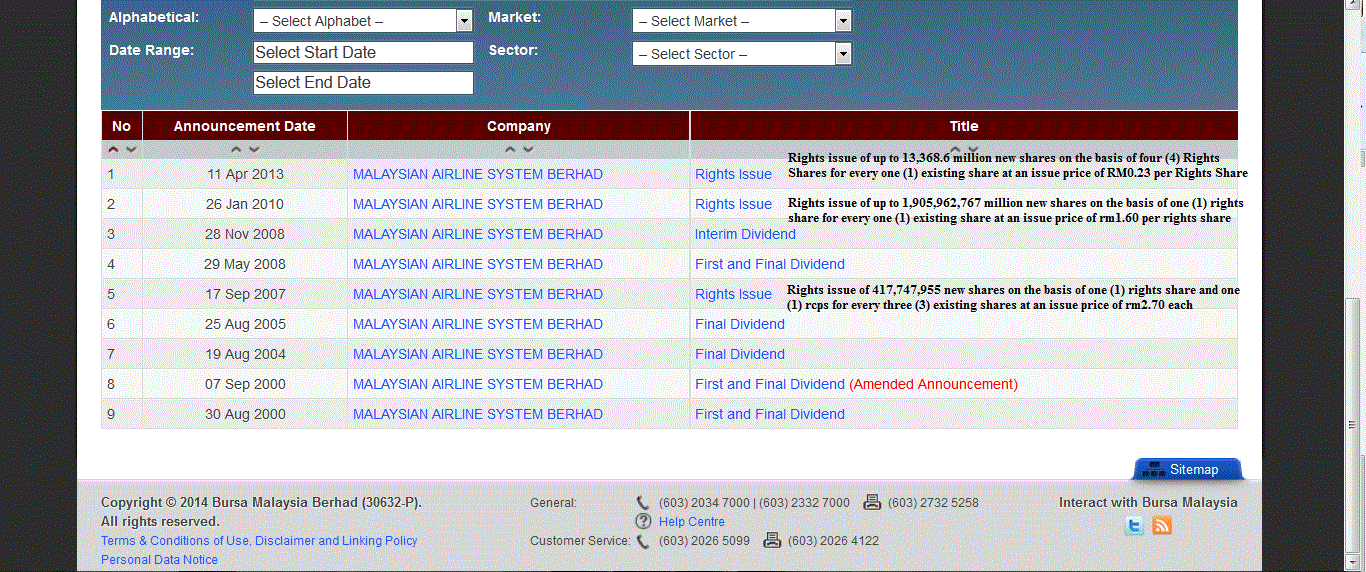Open Malaysian Airline System Berhad link in row 6
The image size is (1366, 572).
click(x=478, y=324)
